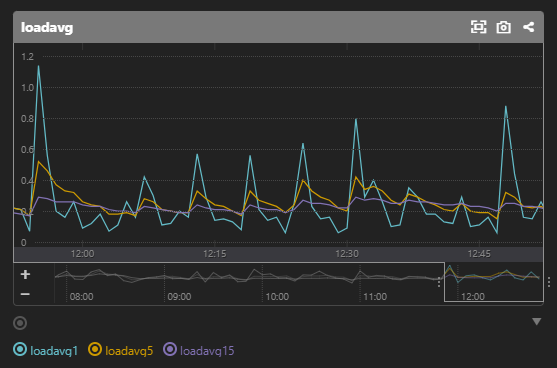Zoom out with the minus button
This screenshot has width=557, height=368.
click(x=25, y=294)
